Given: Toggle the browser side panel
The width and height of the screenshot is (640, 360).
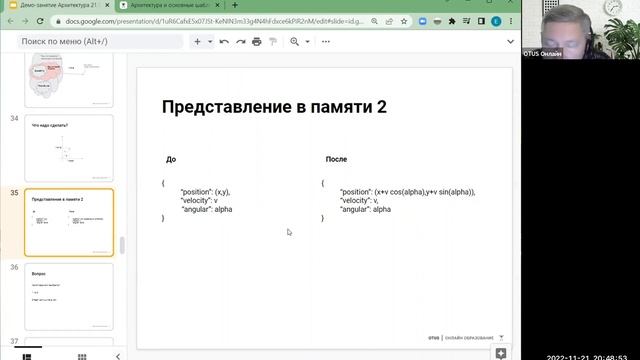Looking at the screenshot, I should point(481,21).
